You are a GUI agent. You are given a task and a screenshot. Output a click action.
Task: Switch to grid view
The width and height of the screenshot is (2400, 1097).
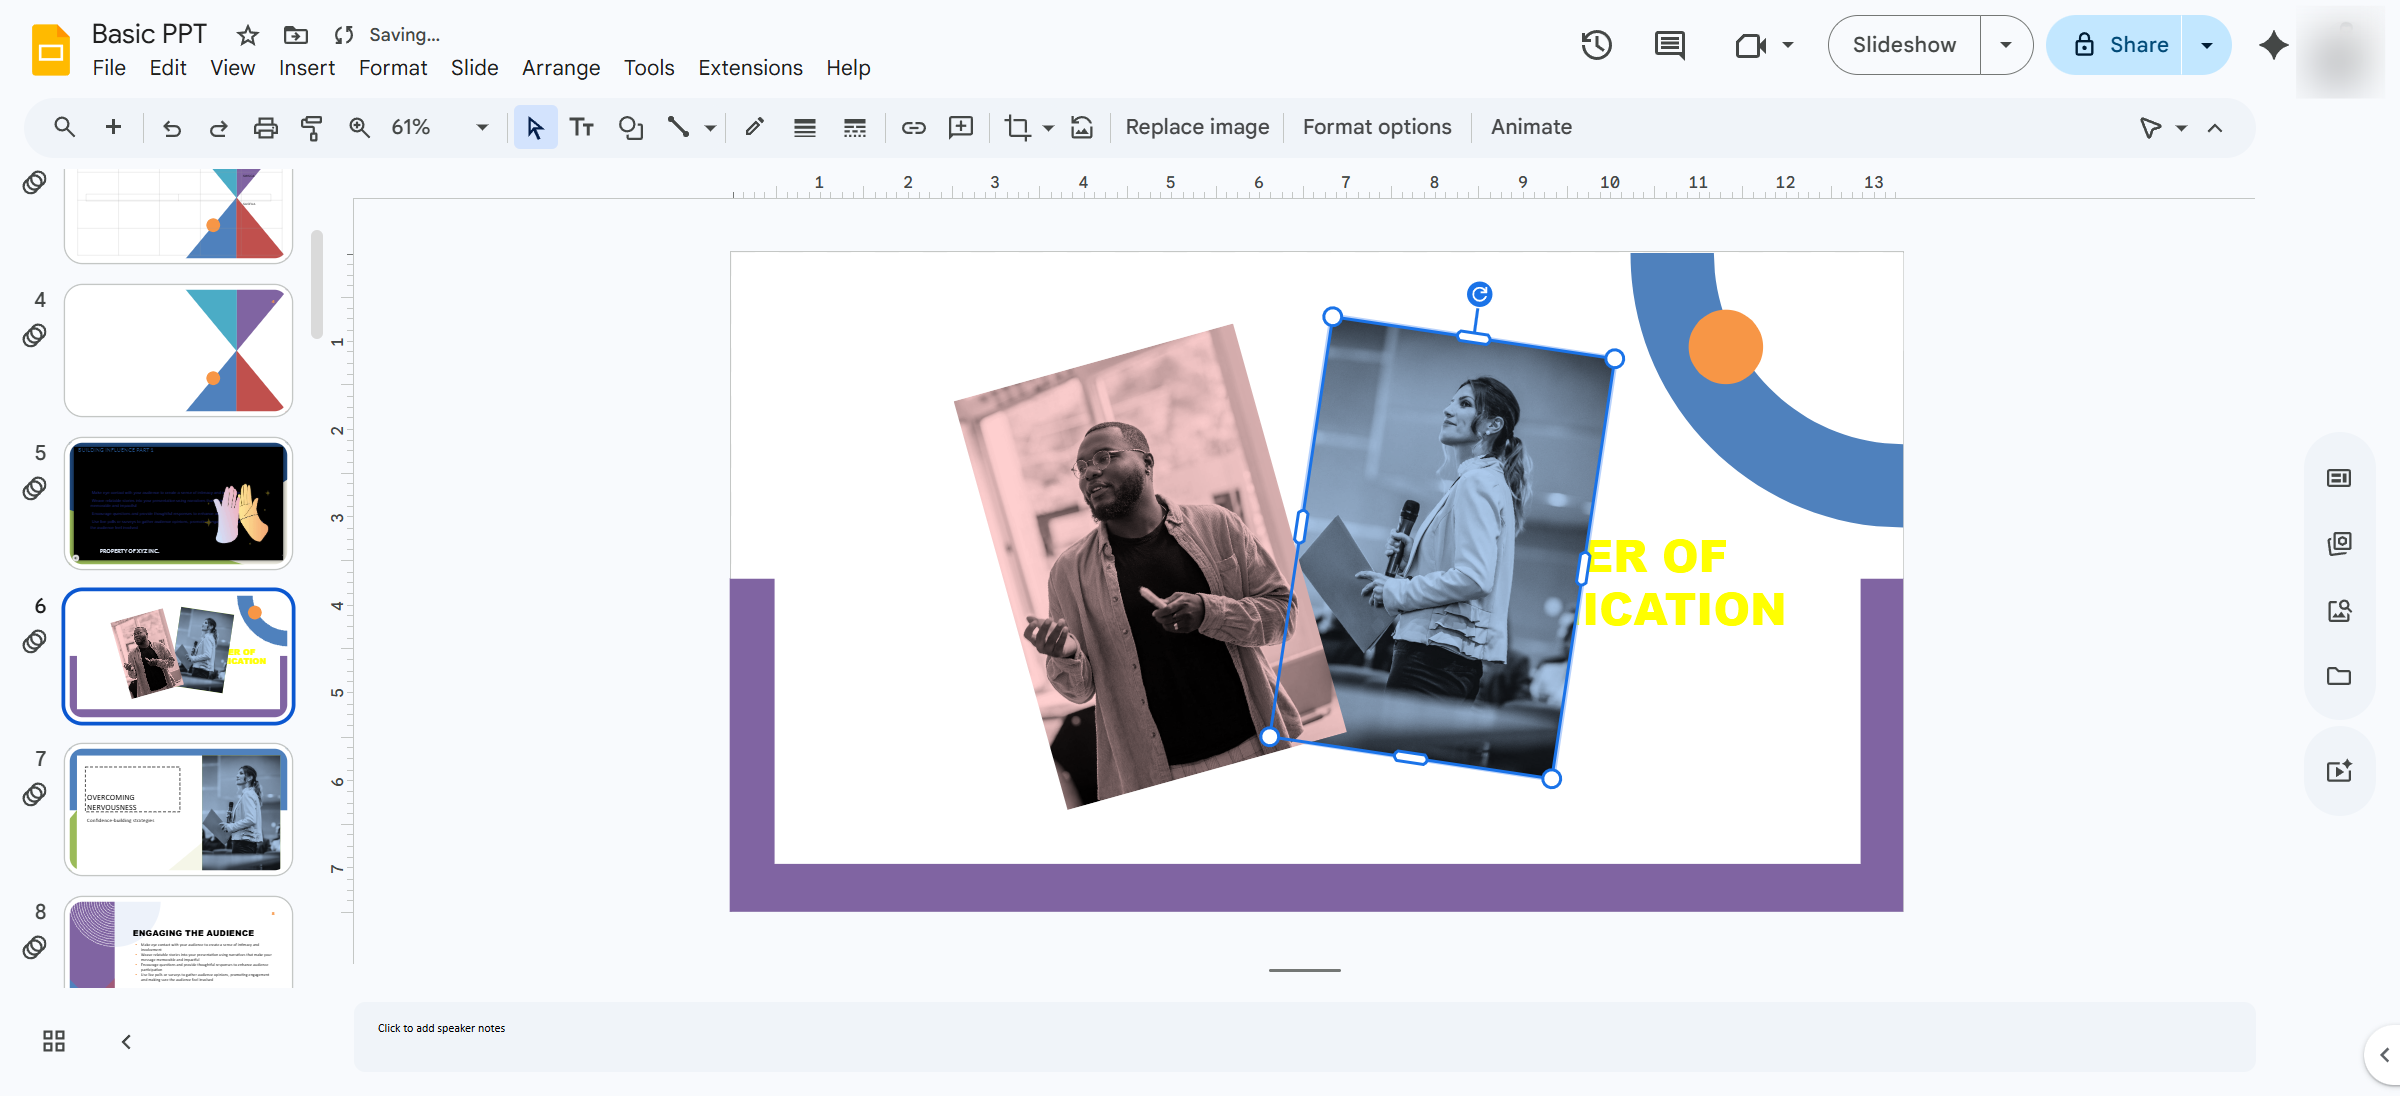point(54,1041)
